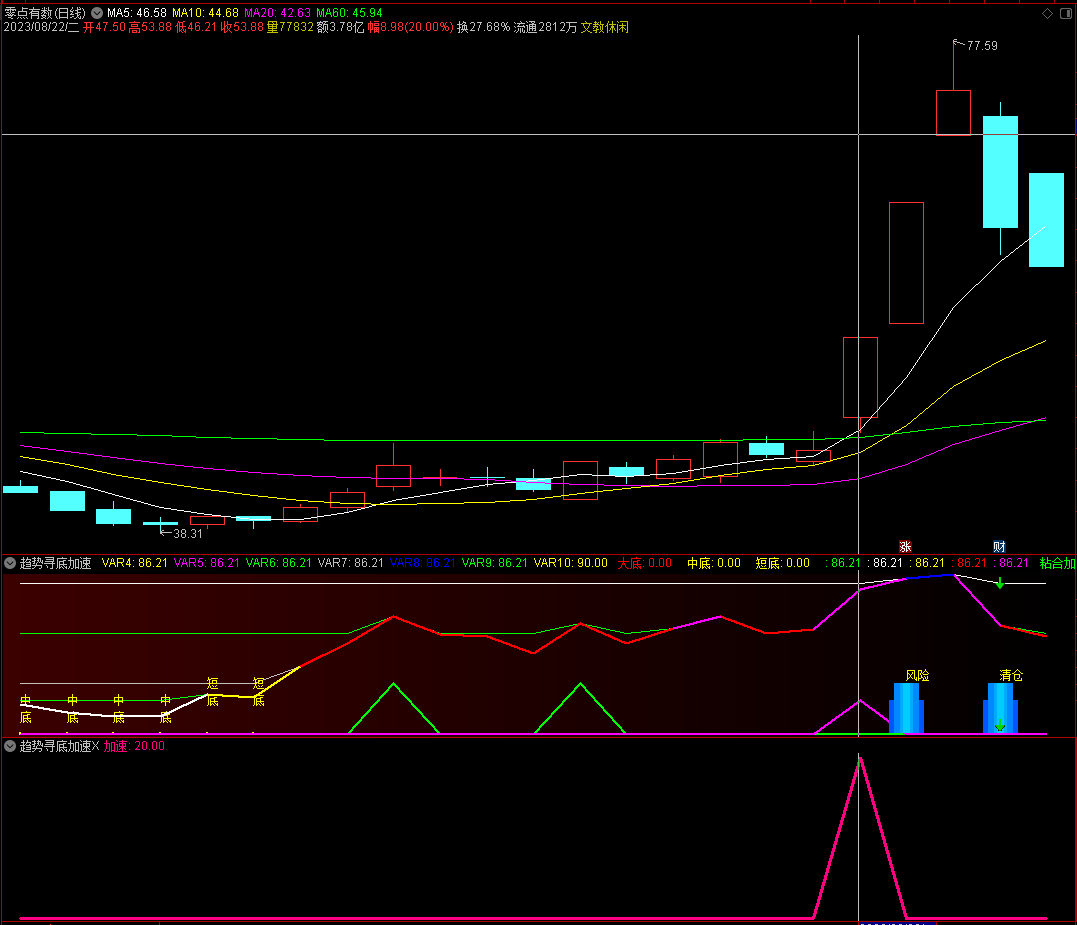Screen dimensions: 1077x925
Task: Click the low price 低46.21
Action: click(196, 27)
